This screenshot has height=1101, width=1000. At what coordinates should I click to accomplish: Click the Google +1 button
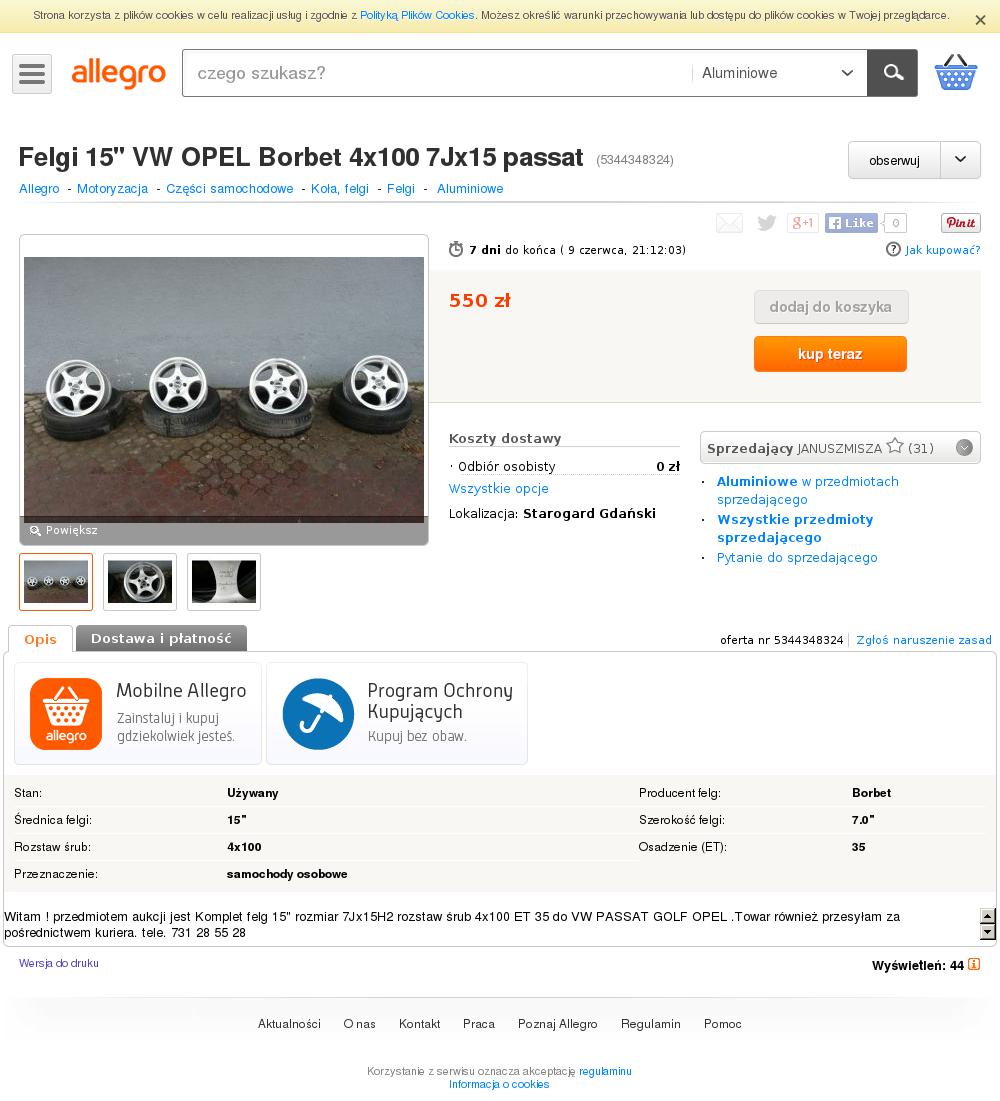coord(803,223)
